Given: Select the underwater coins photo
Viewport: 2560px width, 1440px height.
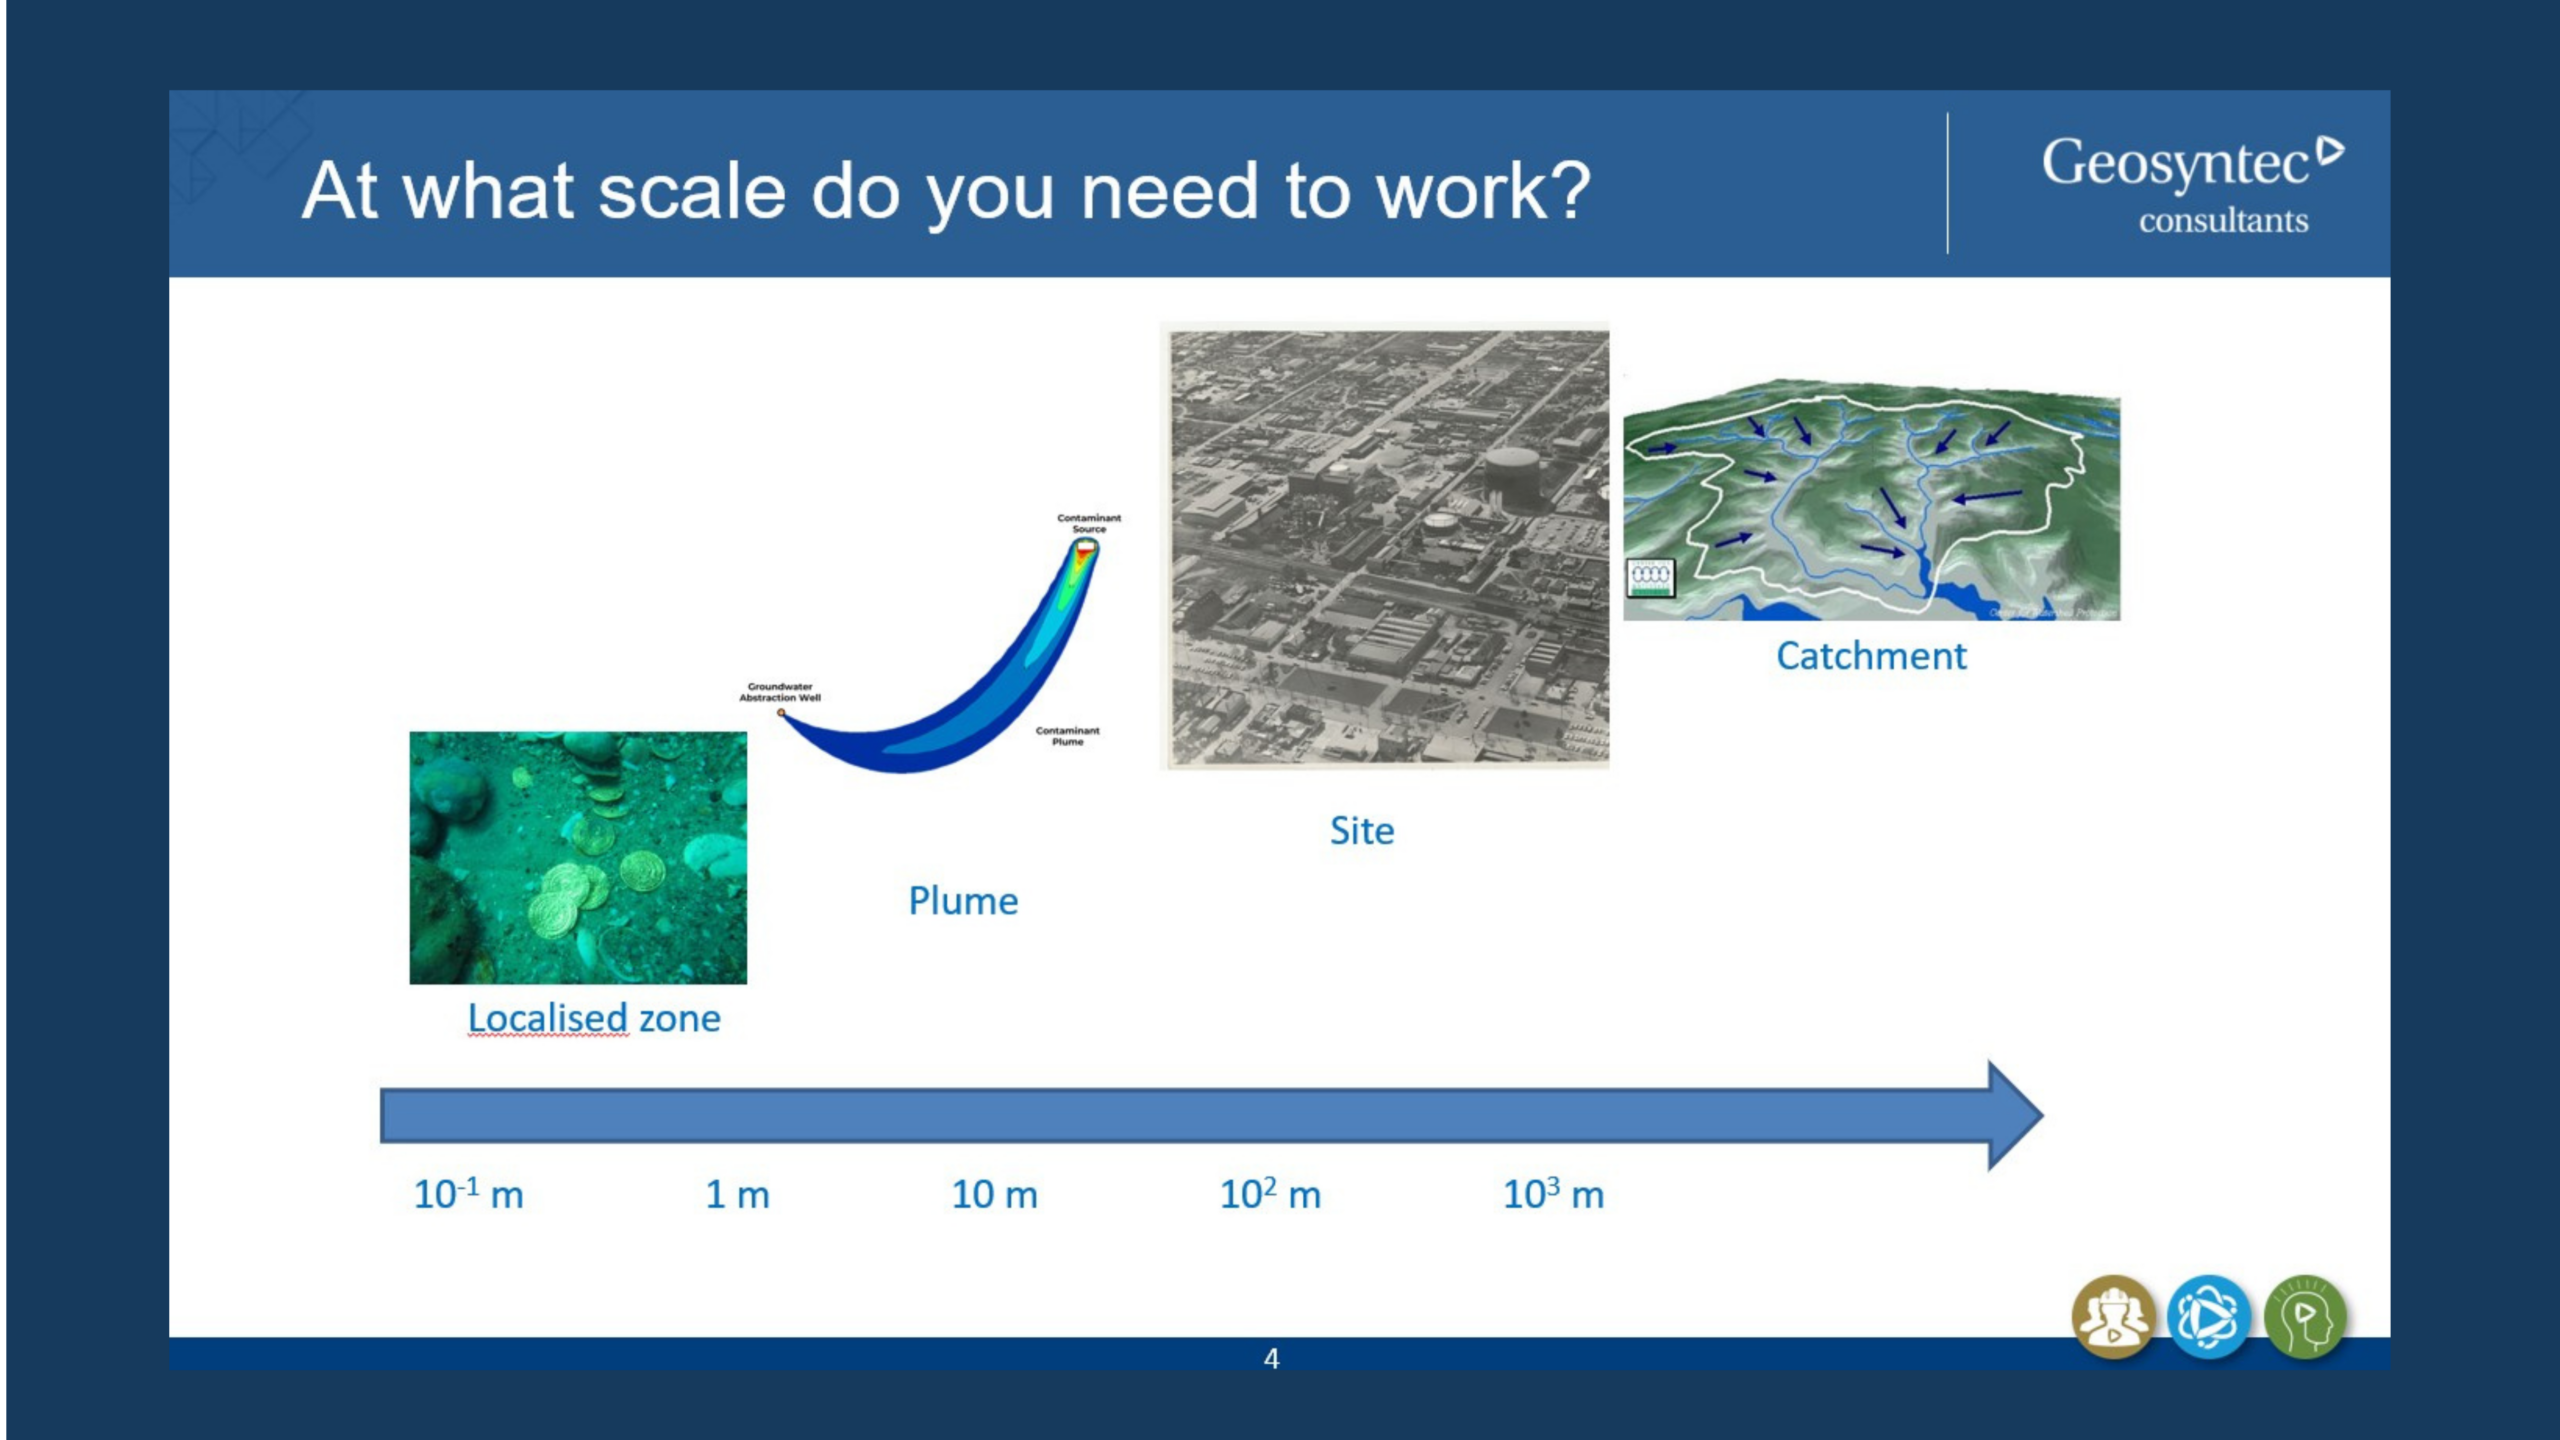Looking at the screenshot, I should tap(578, 857).
